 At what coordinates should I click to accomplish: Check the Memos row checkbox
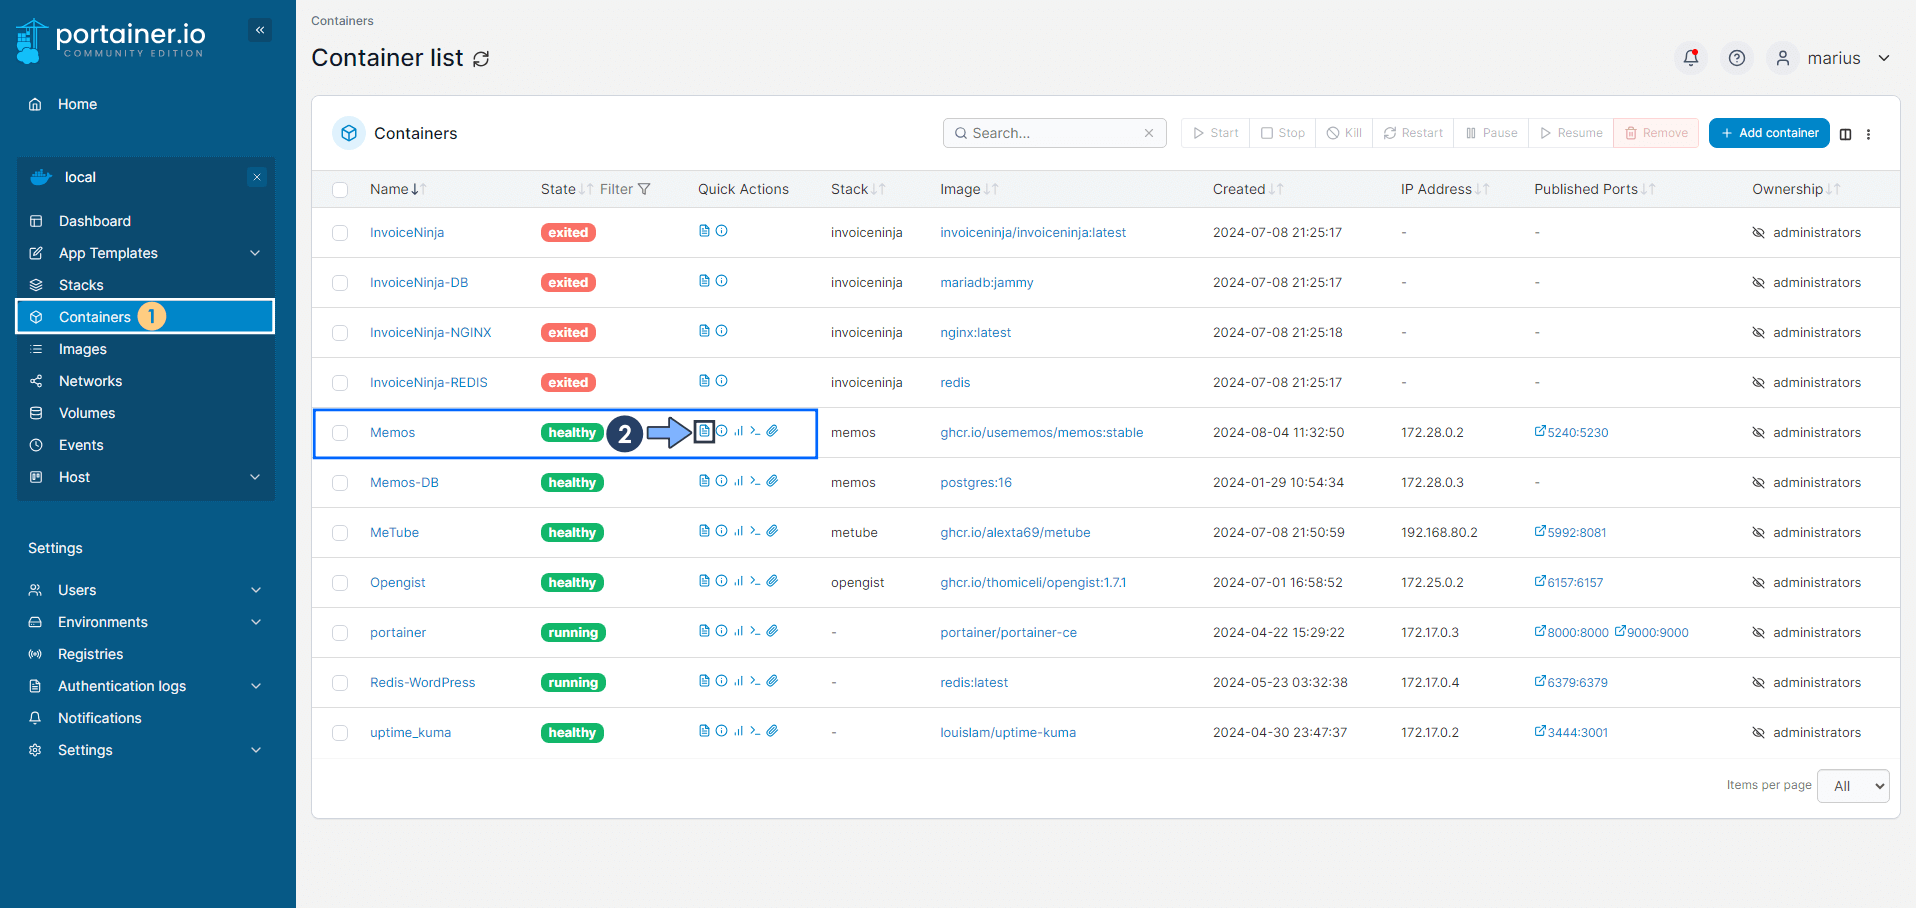click(340, 433)
